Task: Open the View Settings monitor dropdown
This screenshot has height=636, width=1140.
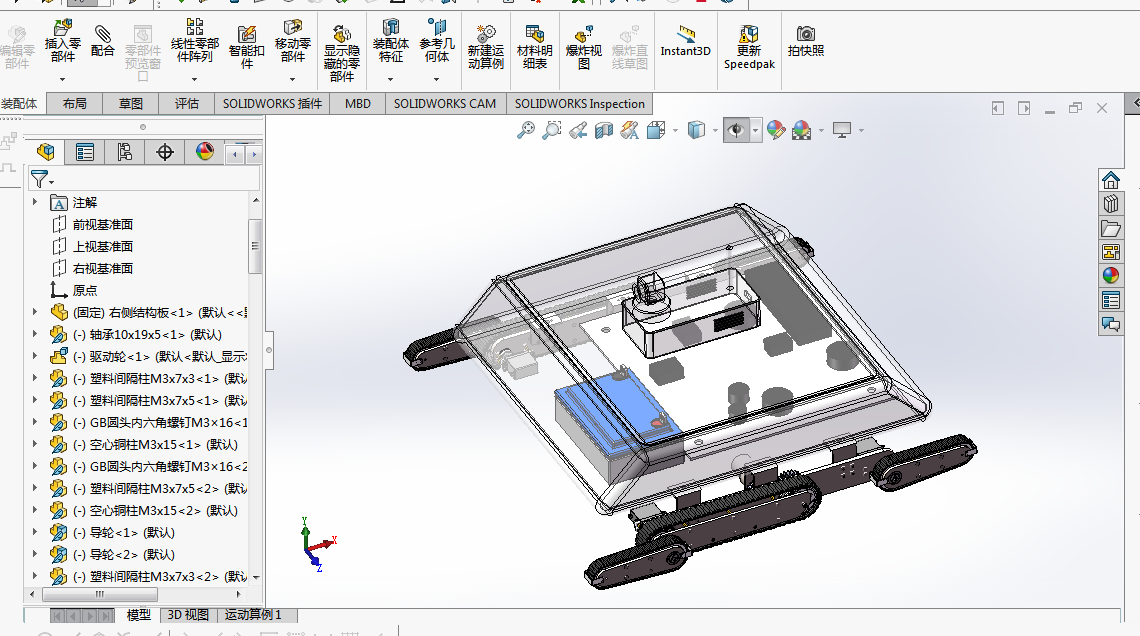Action: coord(862,131)
